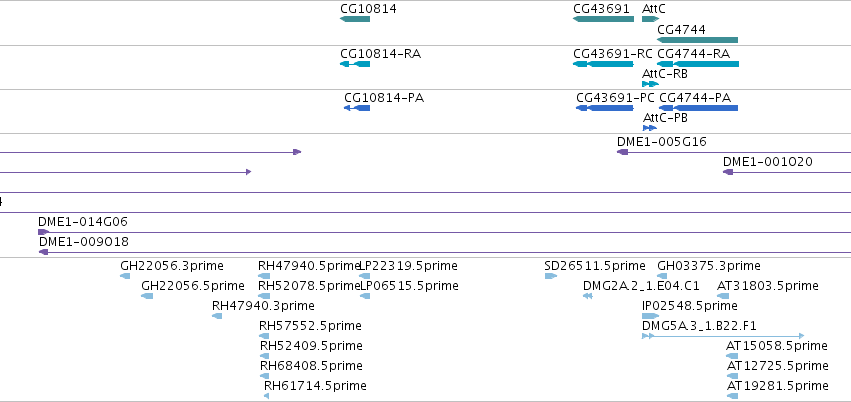Select the CG4744-PA protein feature
Image resolution: width=851 pixels, height=402 pixels.
pyautogui.click(x=698, y=108)
